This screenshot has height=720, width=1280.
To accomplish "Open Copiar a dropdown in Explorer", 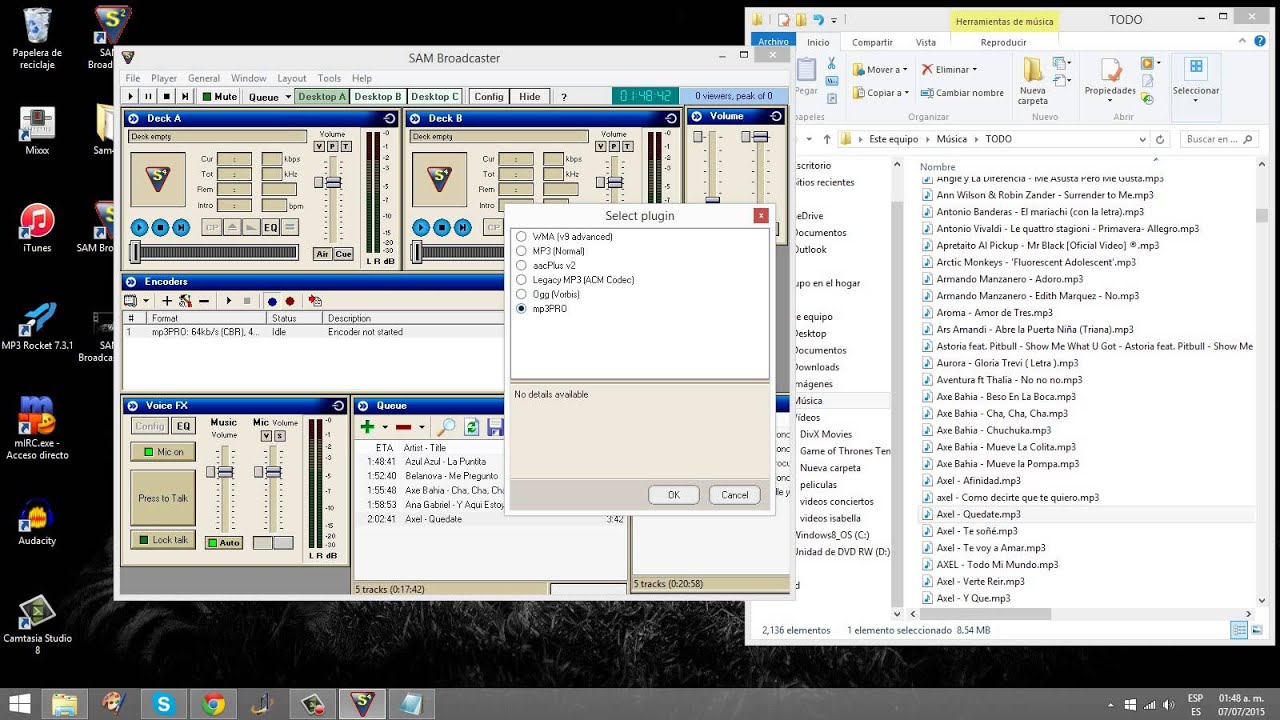I will (880, 93).
